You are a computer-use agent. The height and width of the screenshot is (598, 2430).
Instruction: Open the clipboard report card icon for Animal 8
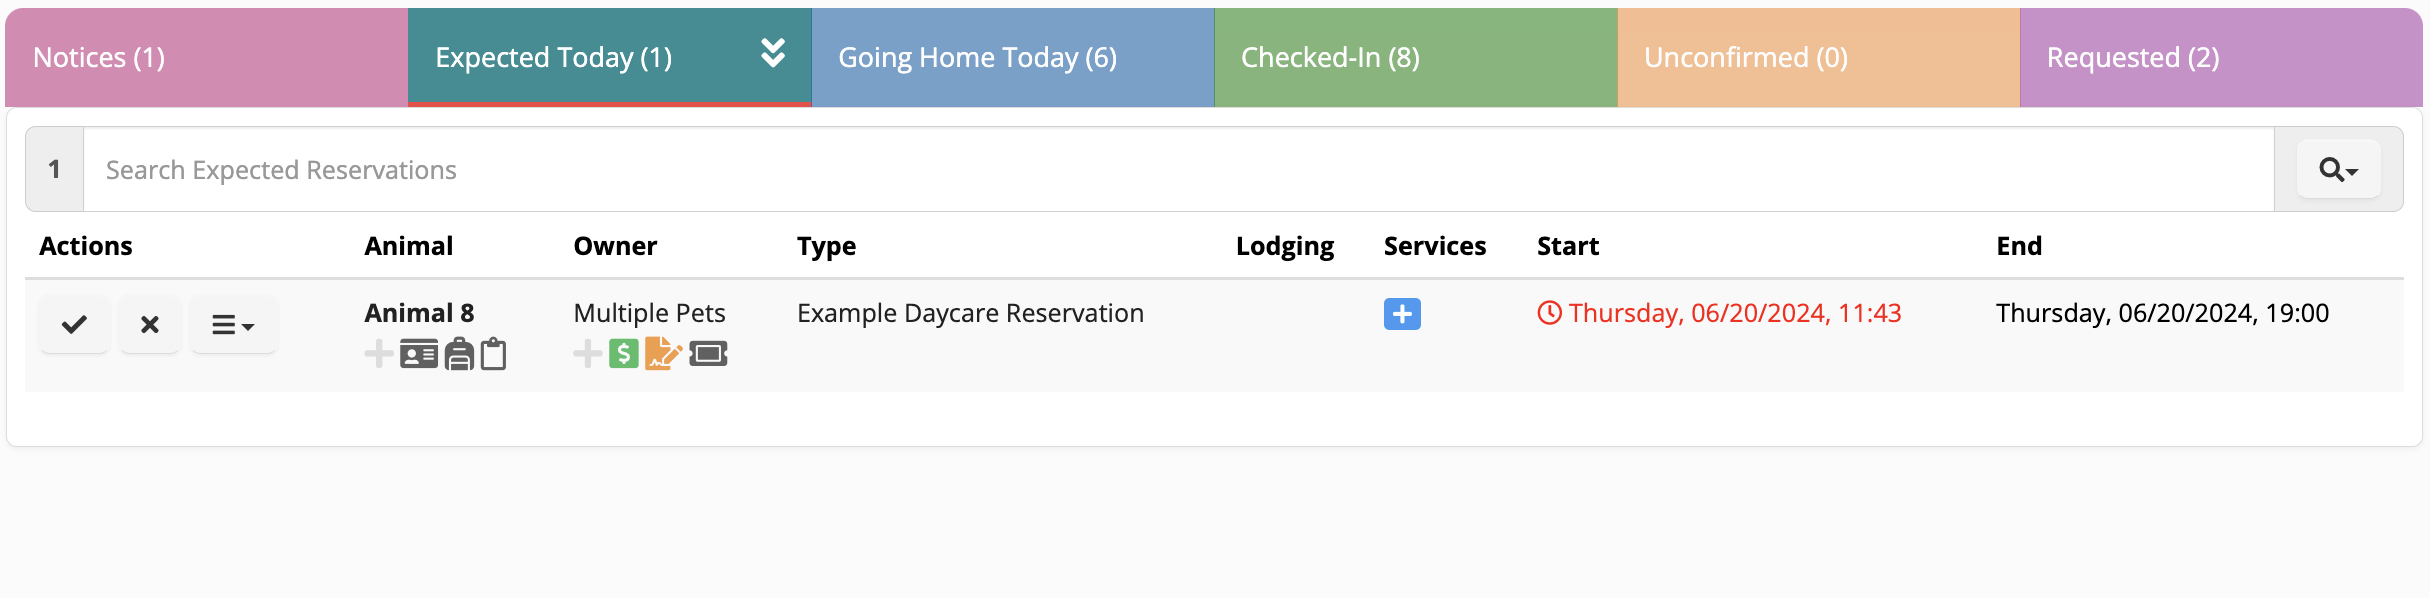point(493,353)
